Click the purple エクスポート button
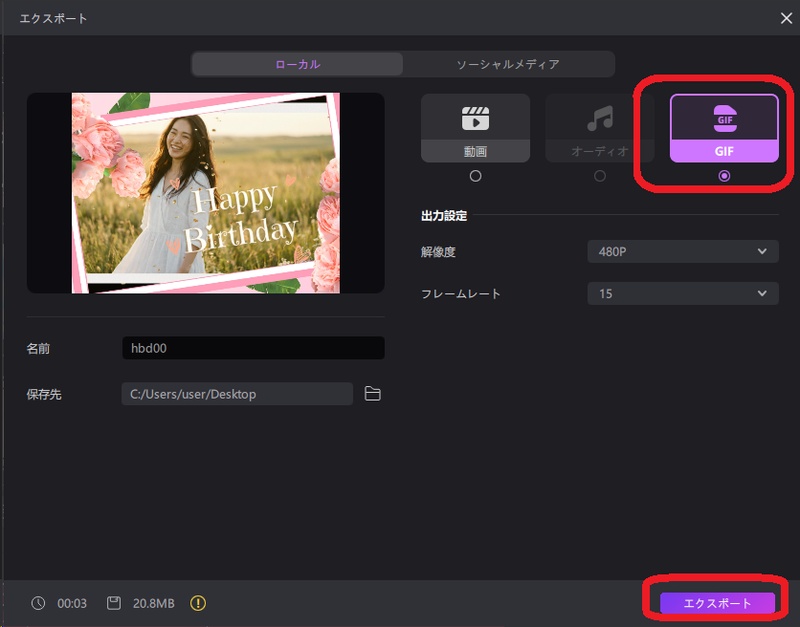Image resolution: width=800 pixels, height=627 pixels. pyautogui.click(x=717, y=604)
